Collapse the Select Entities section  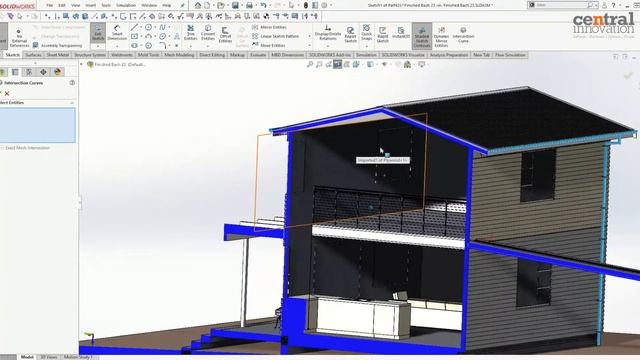tap(72, 103)
